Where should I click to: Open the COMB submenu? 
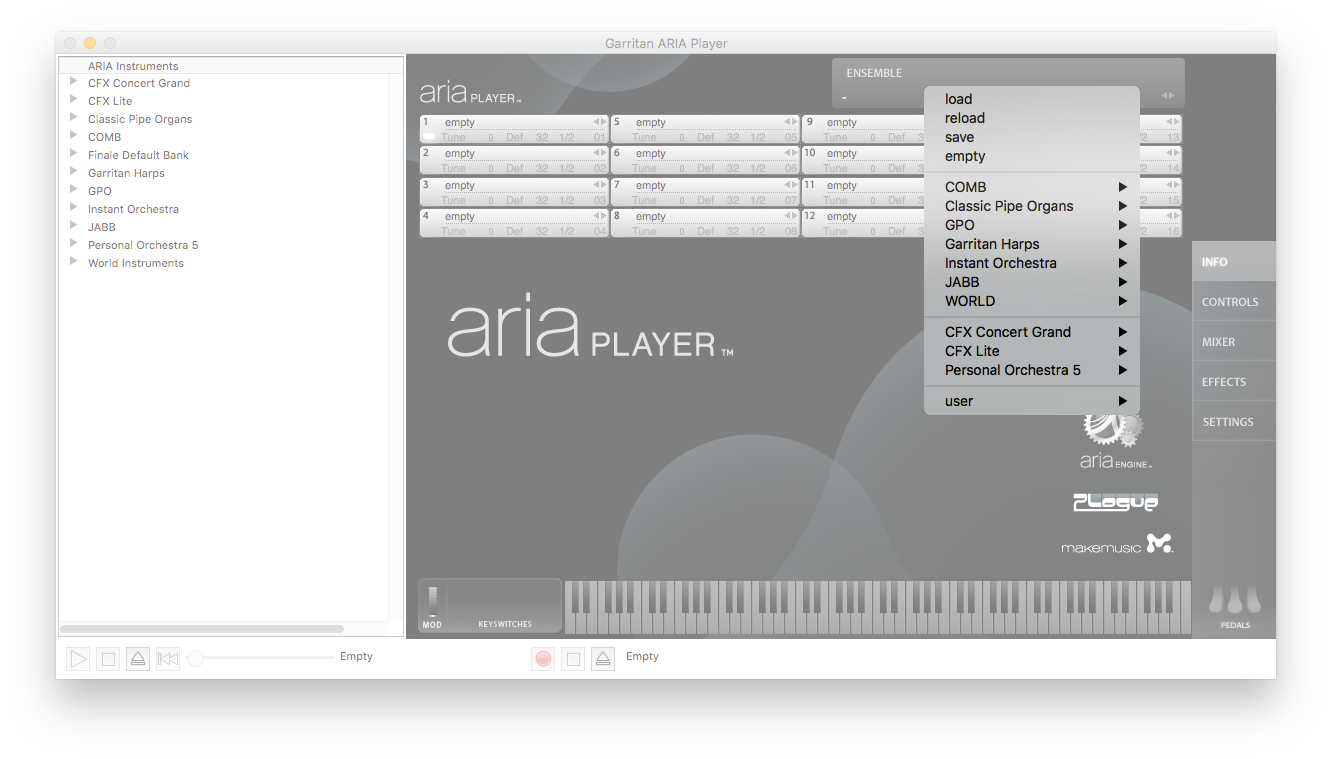click(x=1032, y=187)
